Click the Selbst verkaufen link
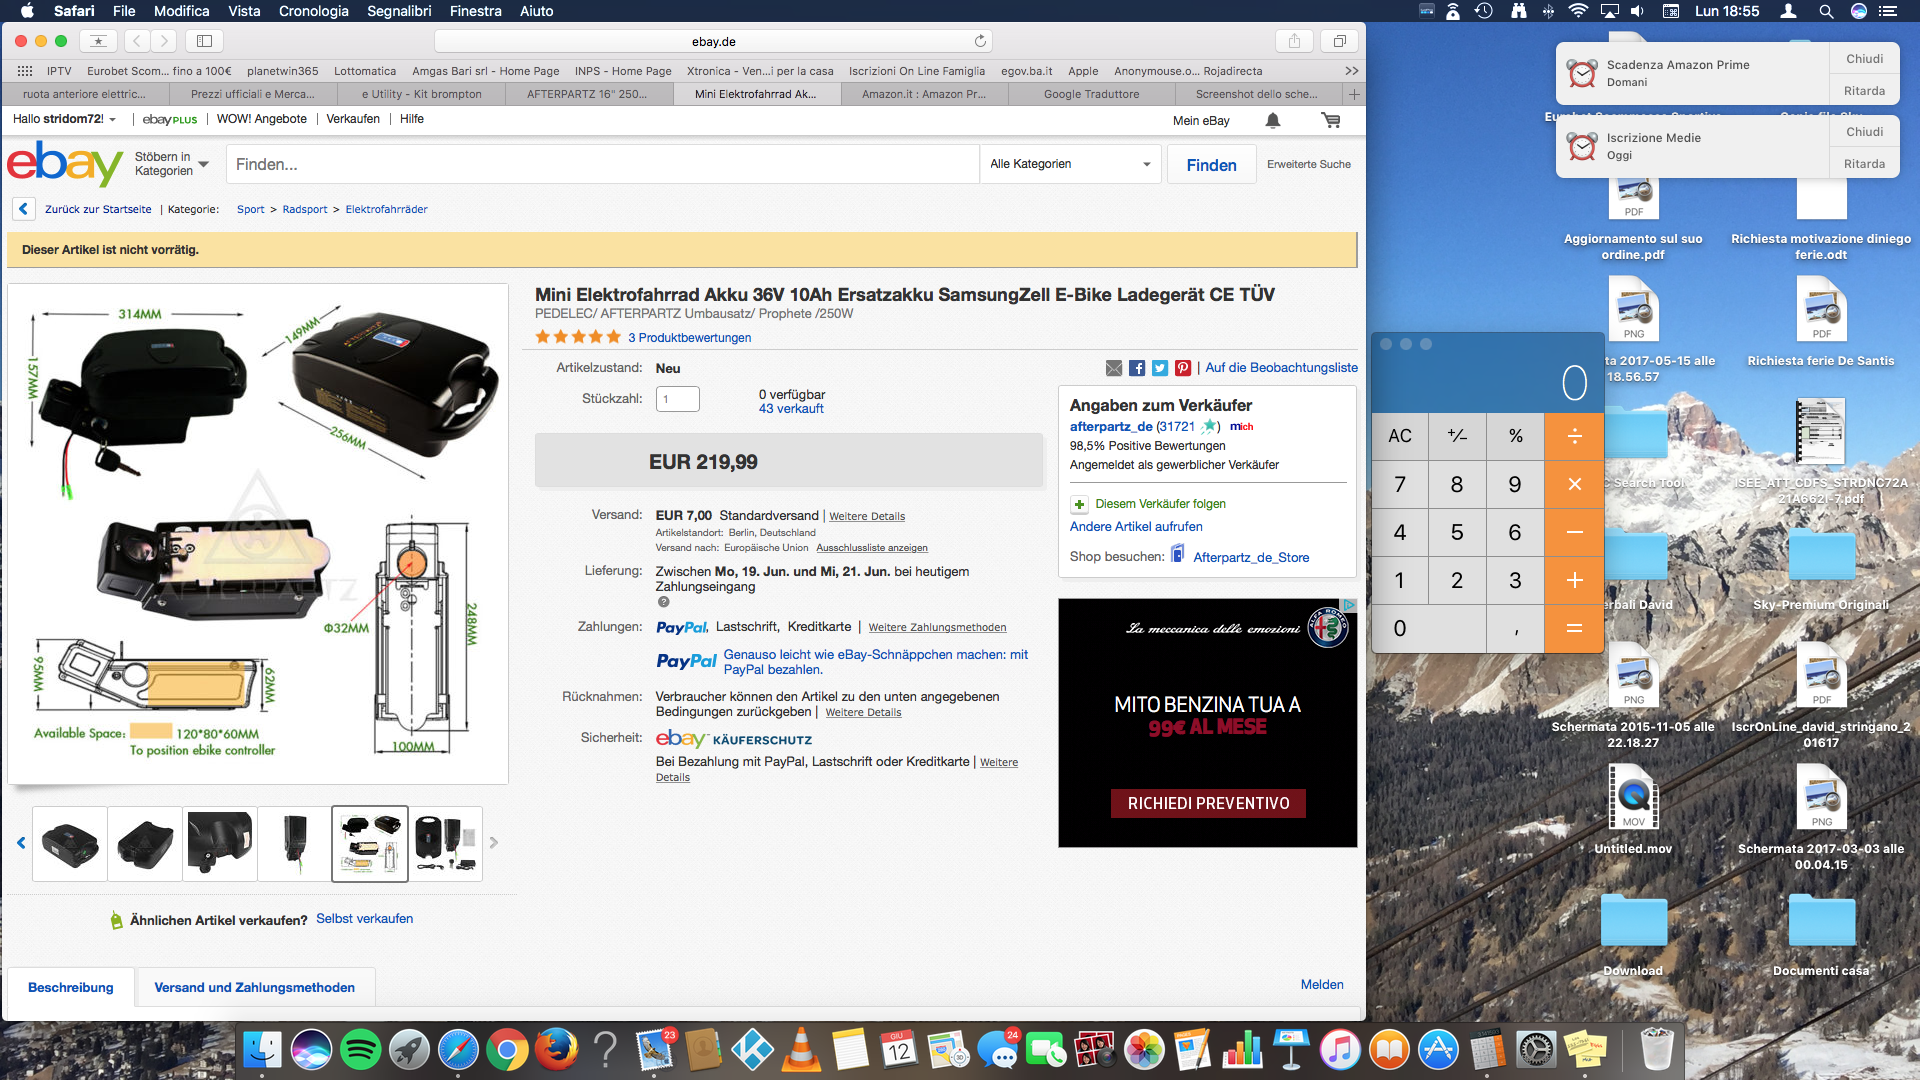 [x=364, y=919]
